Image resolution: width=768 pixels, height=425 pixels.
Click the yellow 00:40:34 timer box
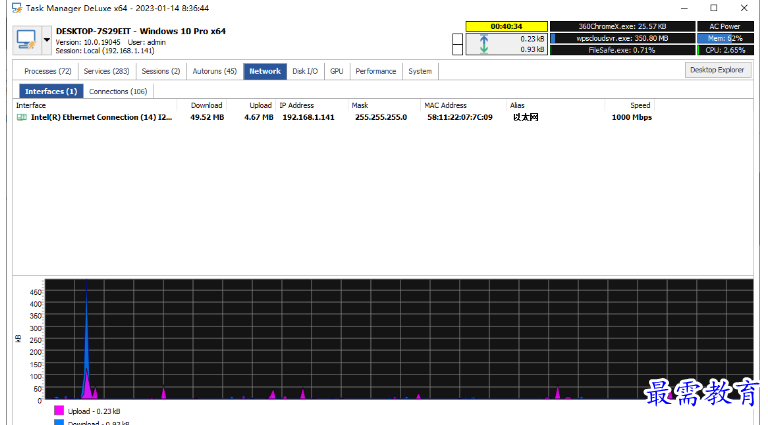click(506, 26)
